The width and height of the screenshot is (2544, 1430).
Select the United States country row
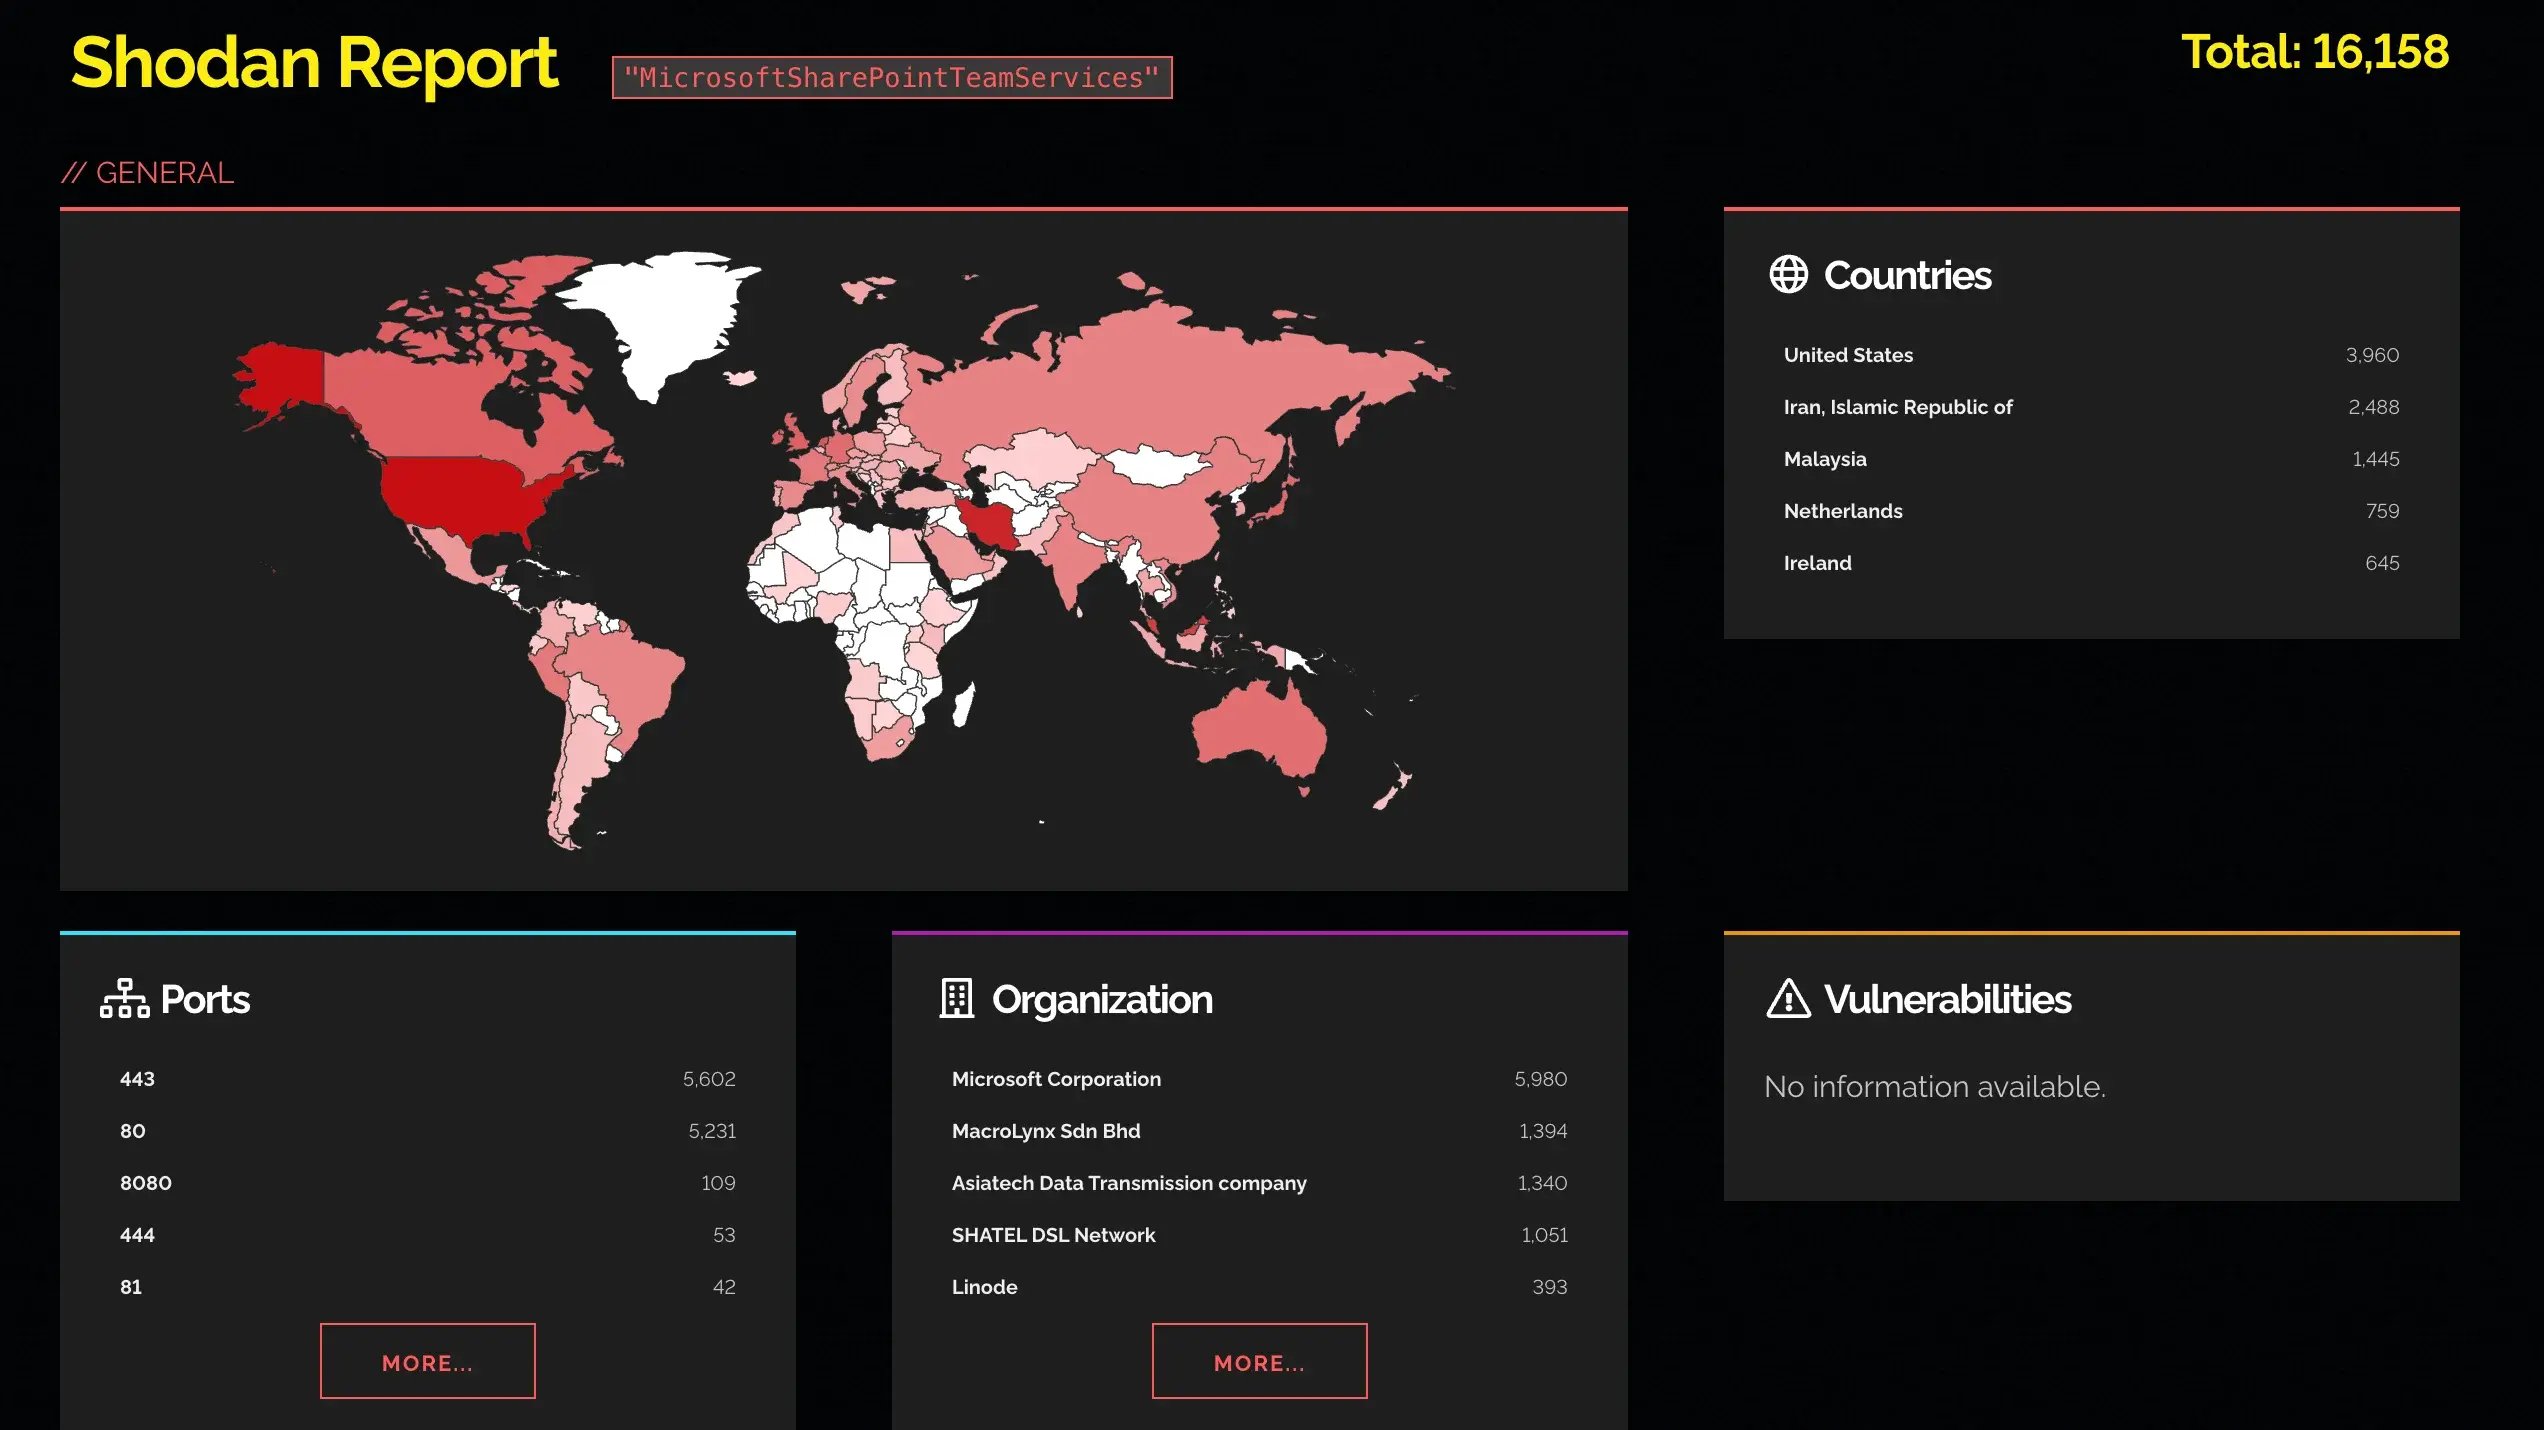pos(2091,355)
